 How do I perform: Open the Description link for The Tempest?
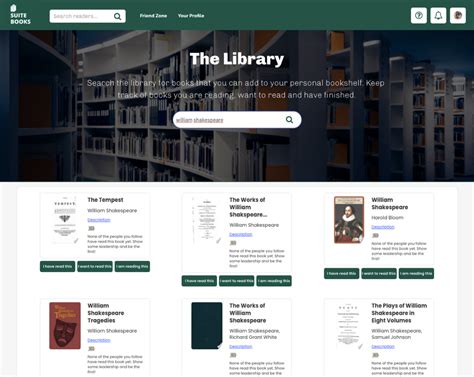click(99, 220)
